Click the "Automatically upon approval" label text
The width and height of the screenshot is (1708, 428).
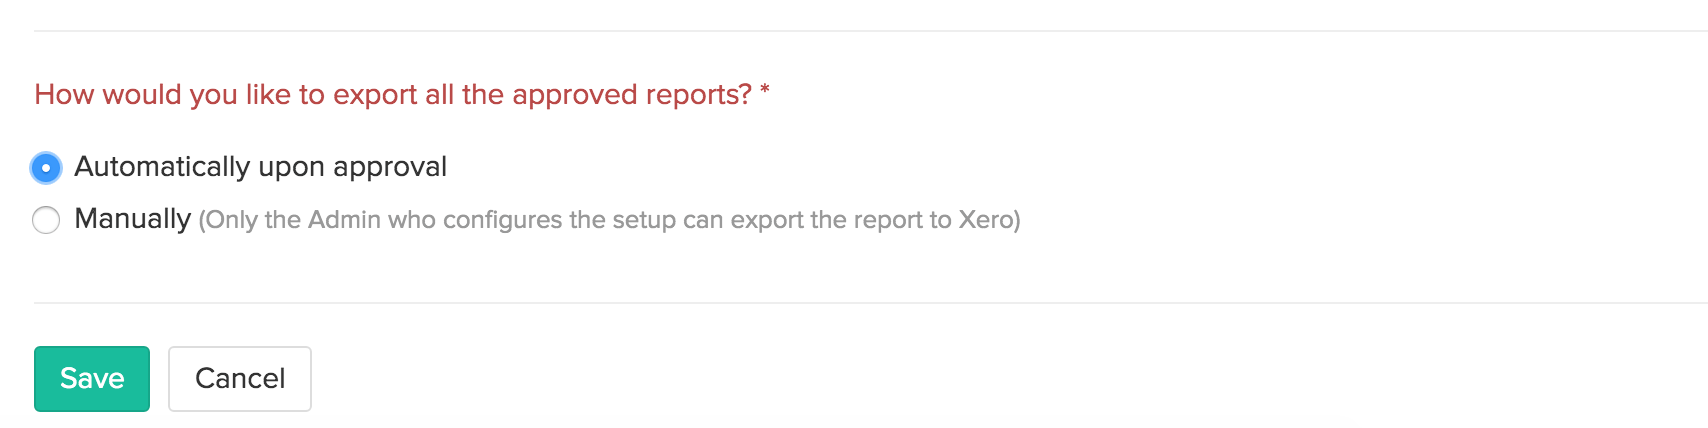[x=260, y=167]
